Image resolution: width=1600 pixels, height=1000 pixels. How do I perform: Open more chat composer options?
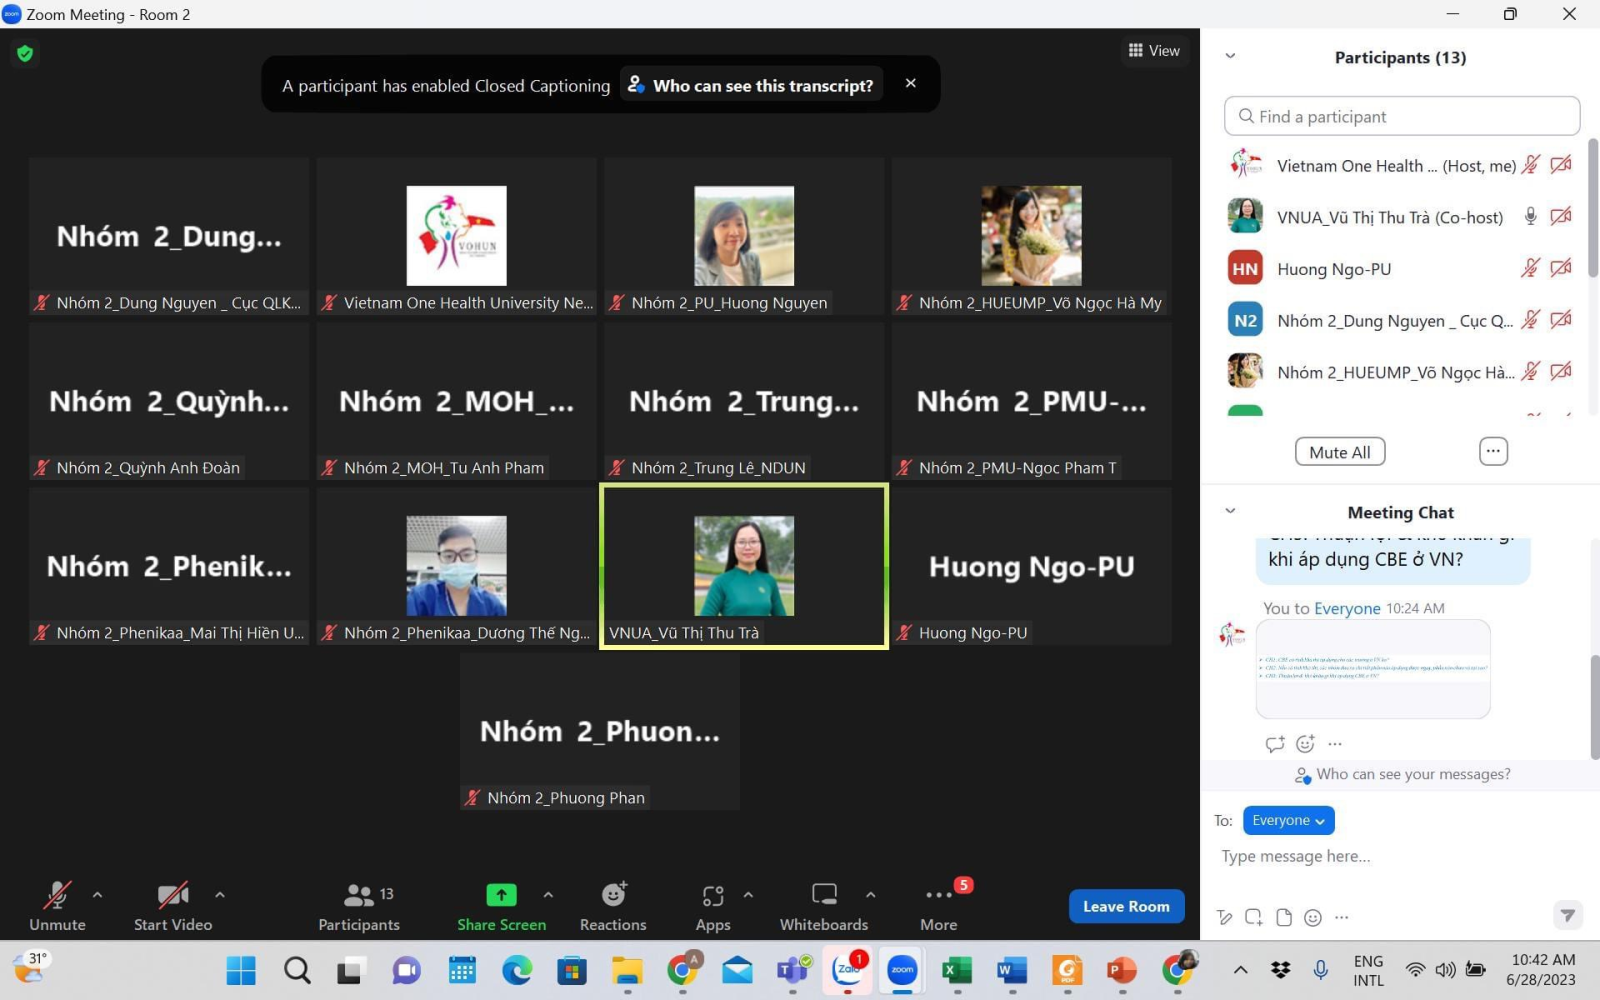[1342, 918]
